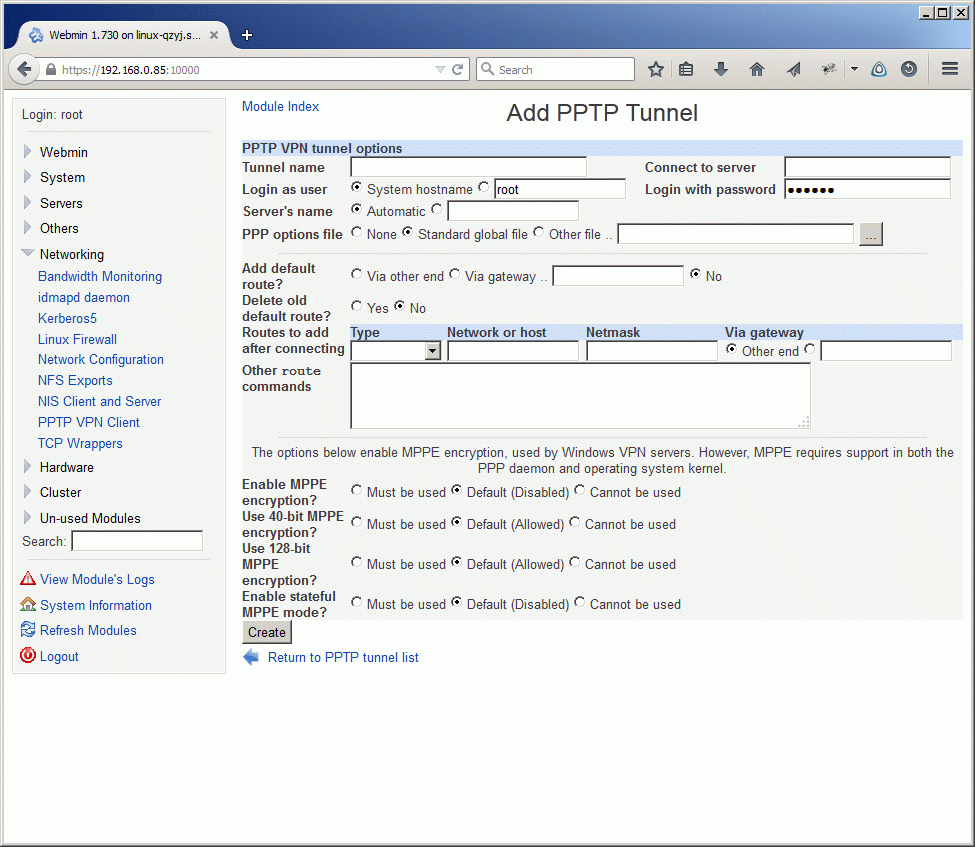Click the System Information house icon
975x847 pixels.
28,604
